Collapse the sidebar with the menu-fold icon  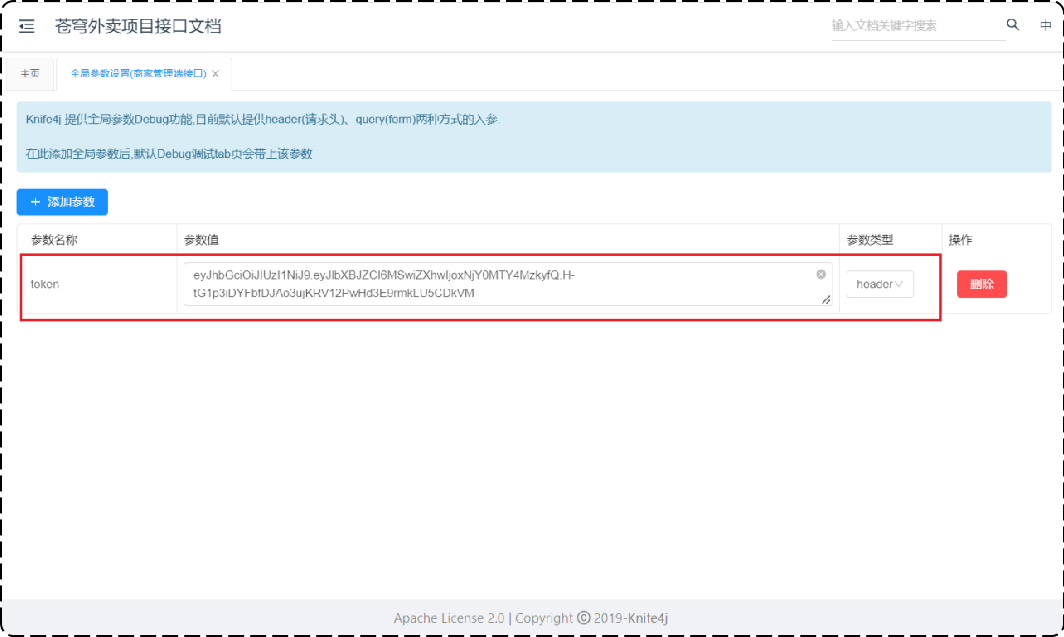pos(26,26)
